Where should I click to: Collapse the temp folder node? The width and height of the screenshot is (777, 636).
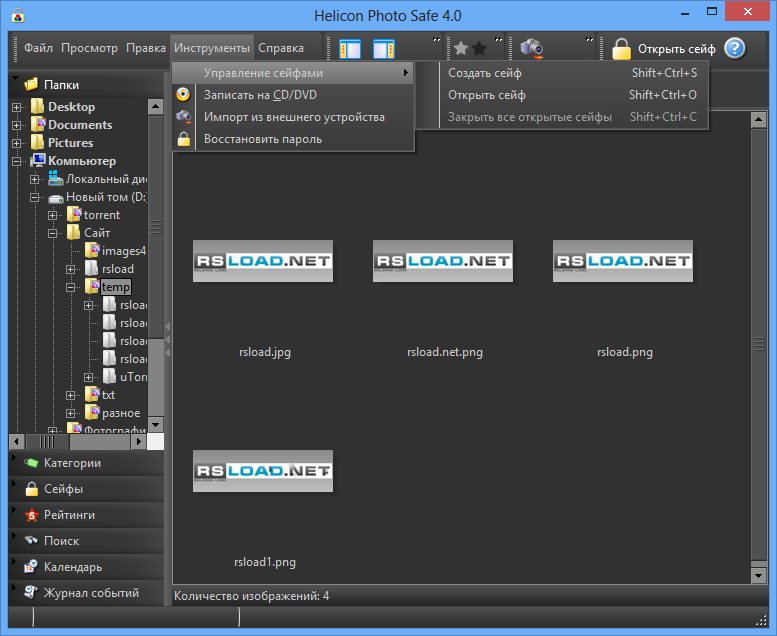[x=70, y=287]
